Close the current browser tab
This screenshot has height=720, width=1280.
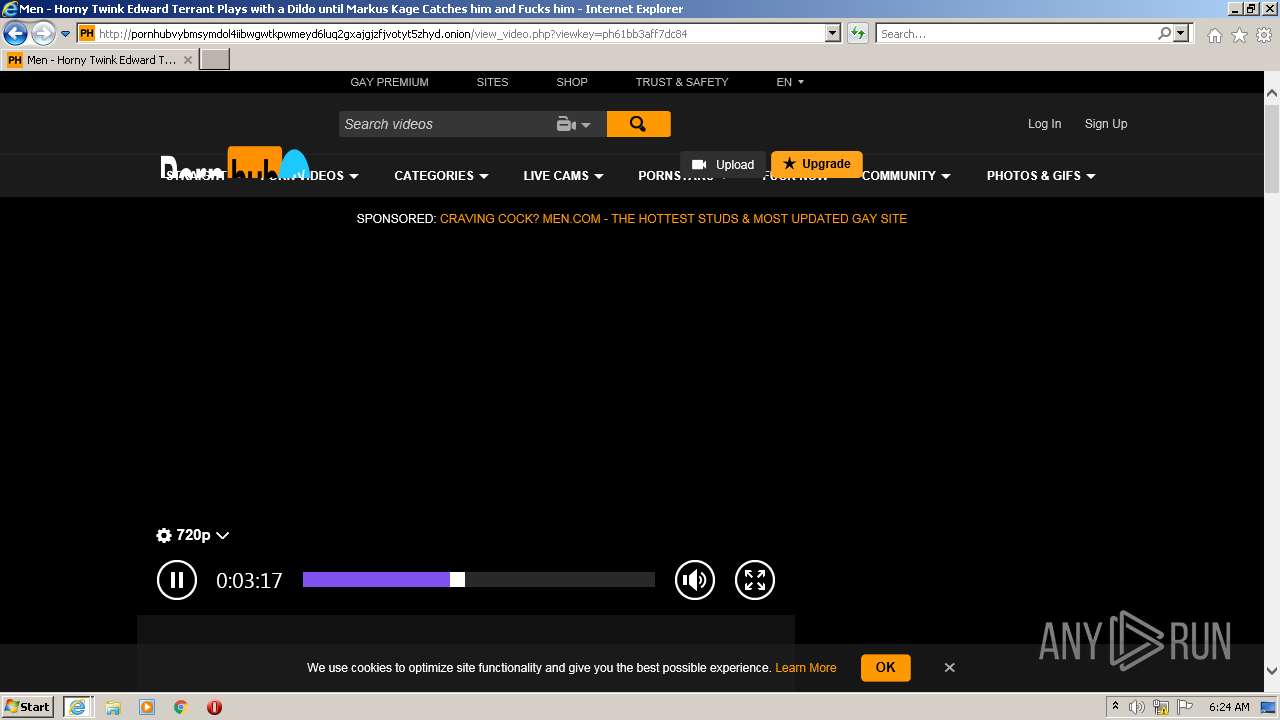[x=187, y=60]
